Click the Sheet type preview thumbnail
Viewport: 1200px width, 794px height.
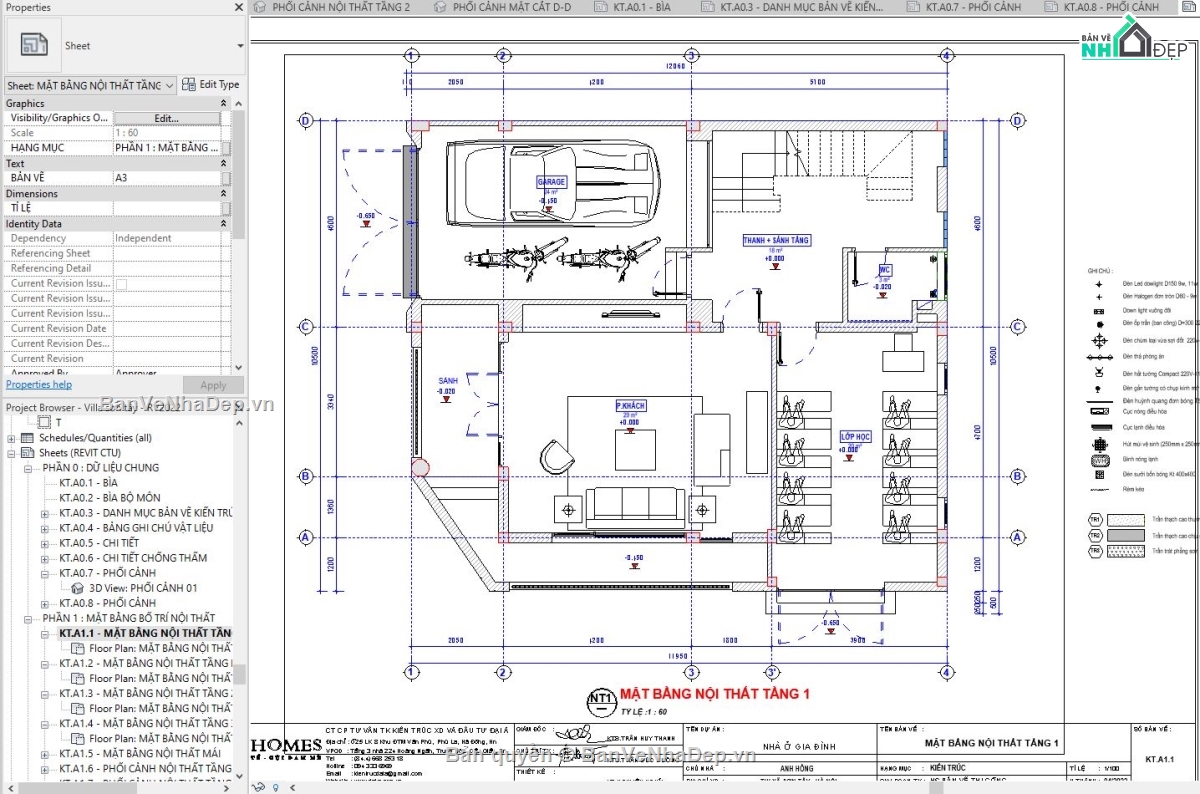click(34, 46)
